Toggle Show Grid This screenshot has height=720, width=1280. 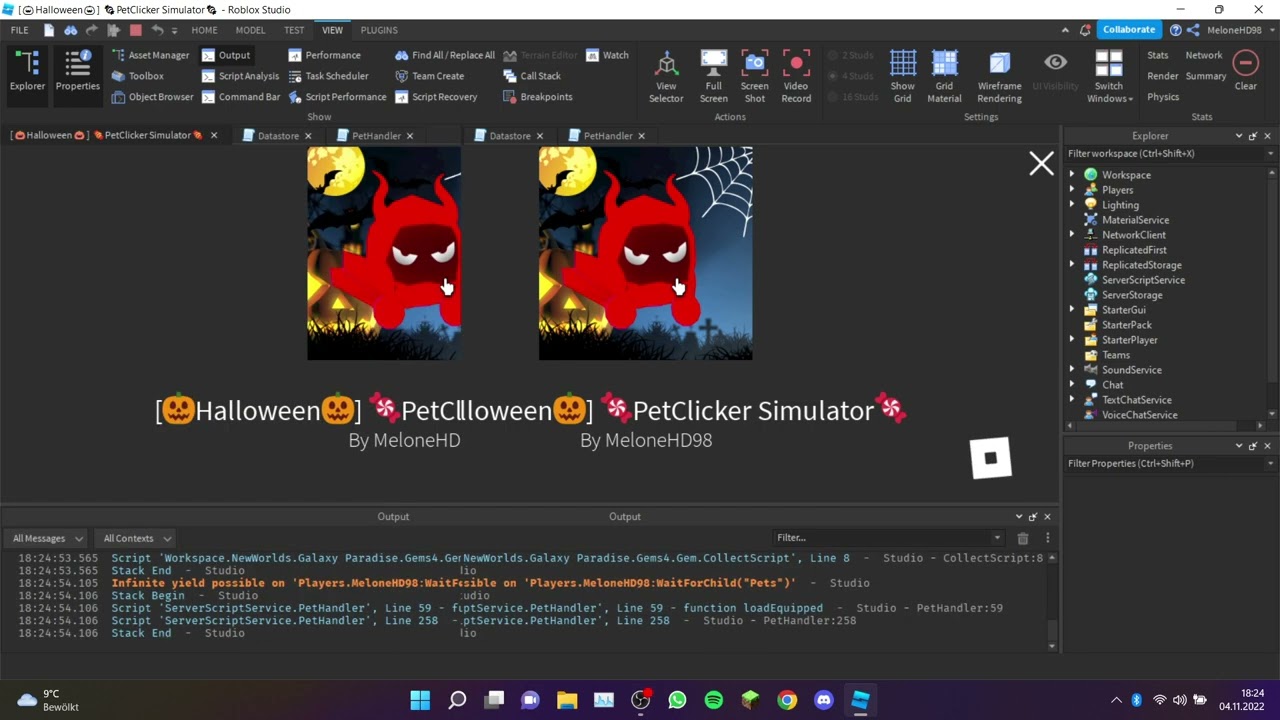point(902,76)
